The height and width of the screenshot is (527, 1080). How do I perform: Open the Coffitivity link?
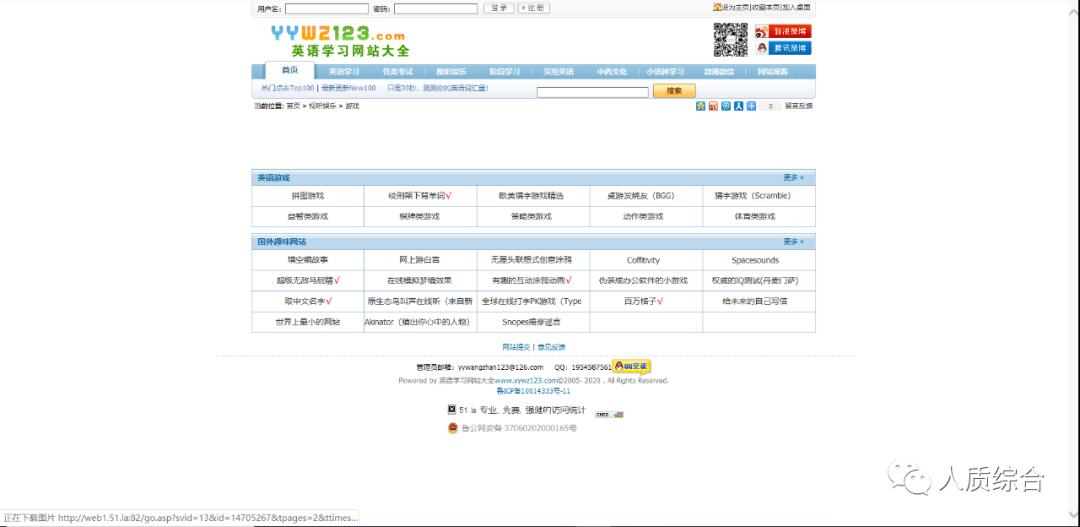click(x=643, y=260)
